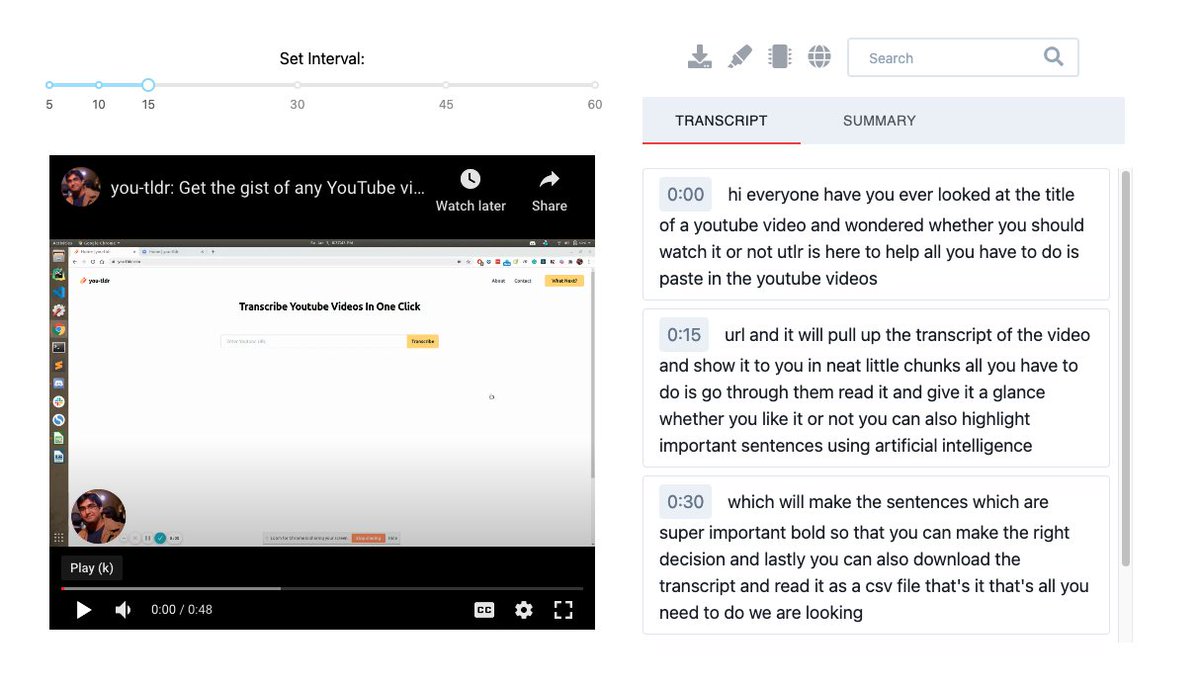Screen dimensions: 1200x686
Task: Click the 'Play (k)' tooltip
Action: (x=92, y=567)
